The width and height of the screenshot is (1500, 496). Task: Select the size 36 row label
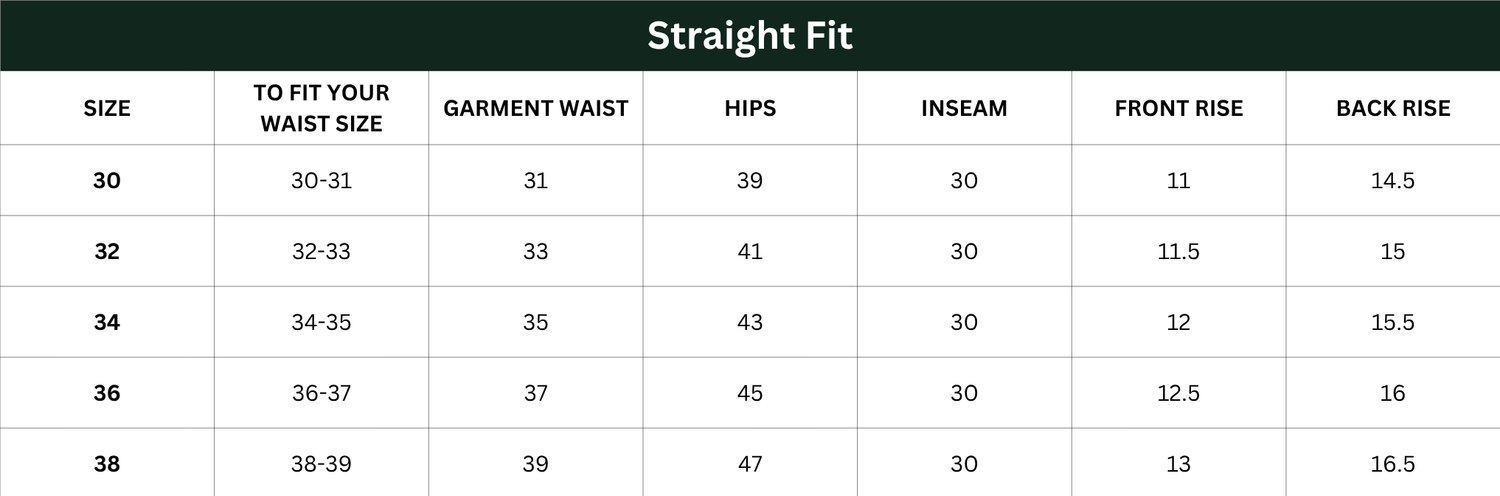tap(107, 394)
